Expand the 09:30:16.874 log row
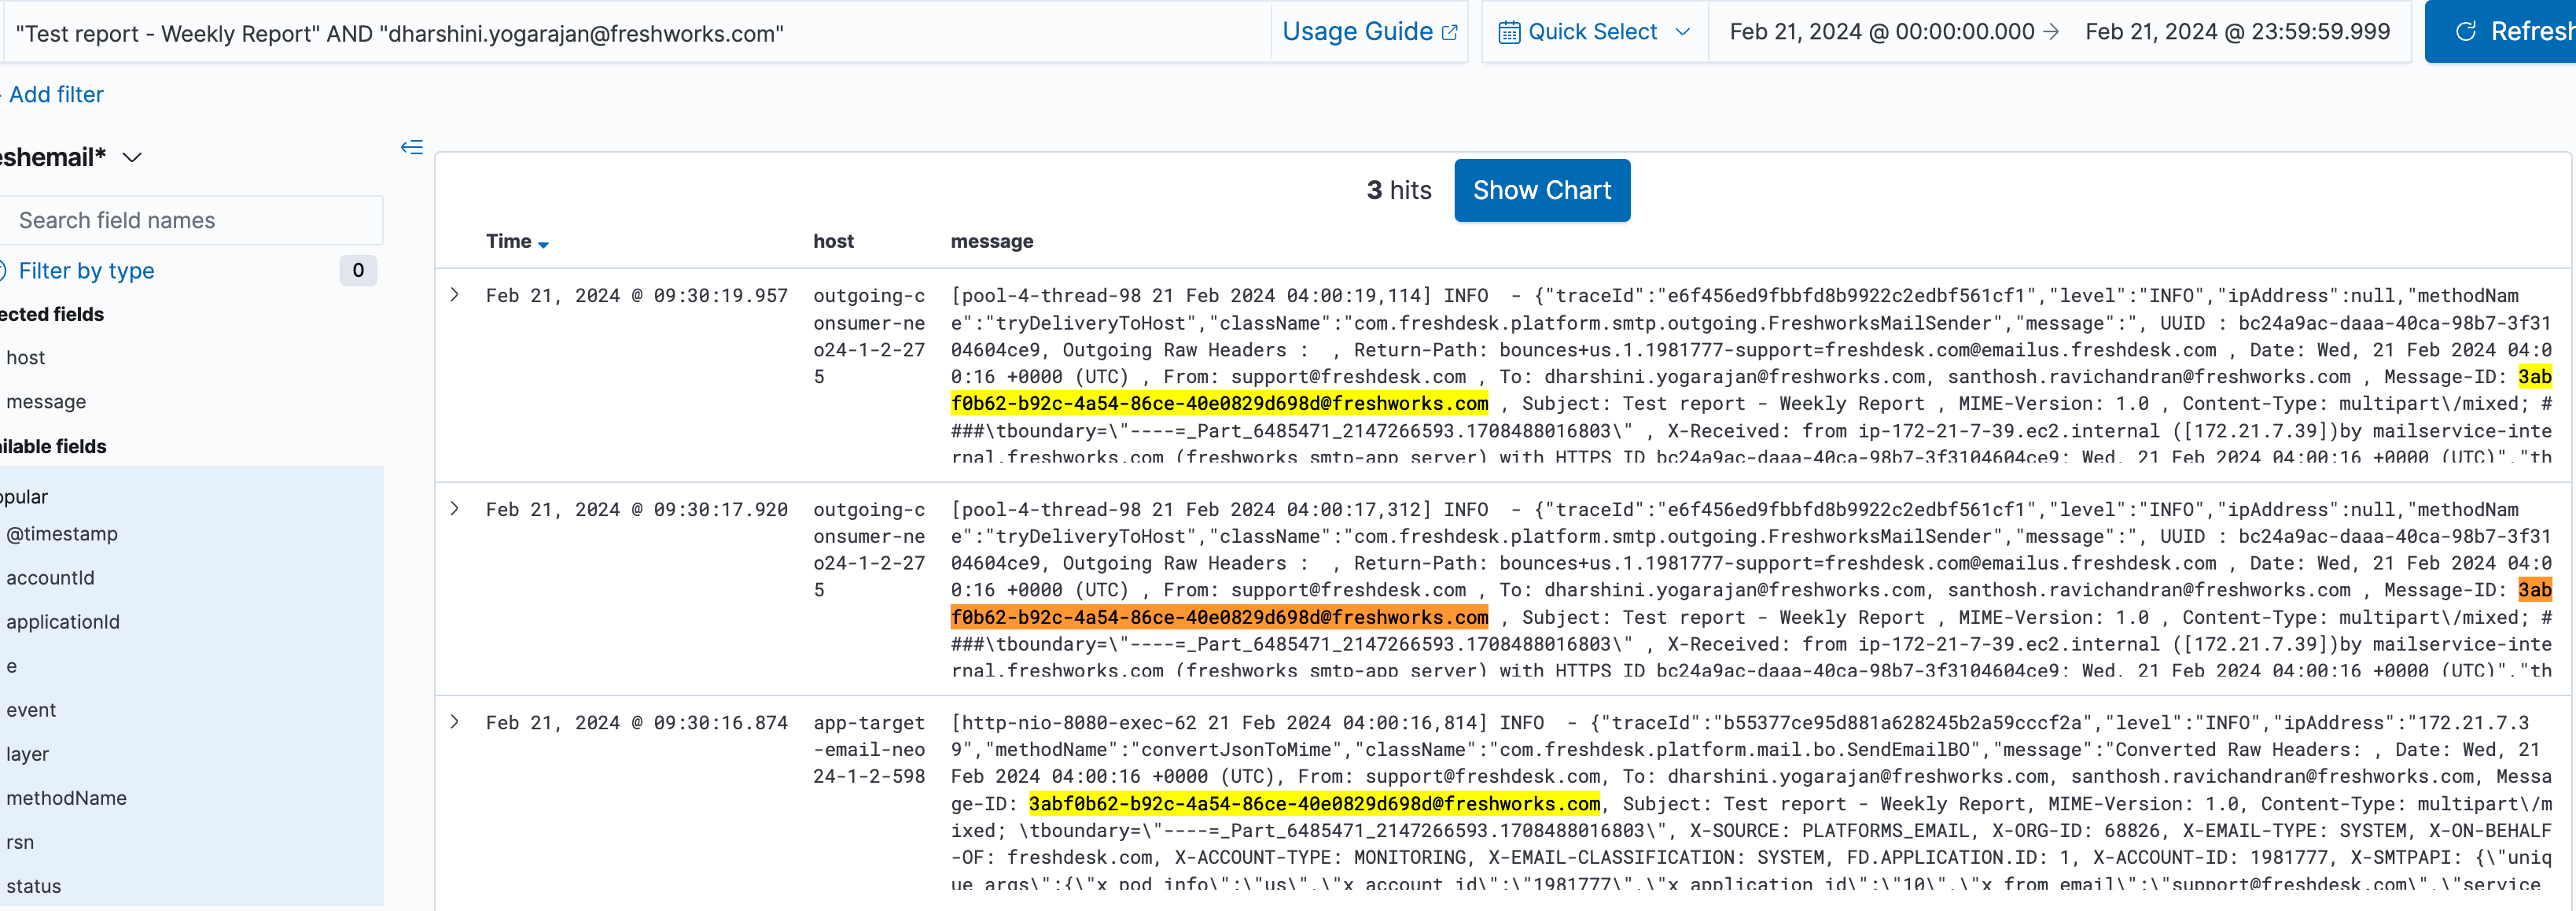2576x911 pixels. 455,722
